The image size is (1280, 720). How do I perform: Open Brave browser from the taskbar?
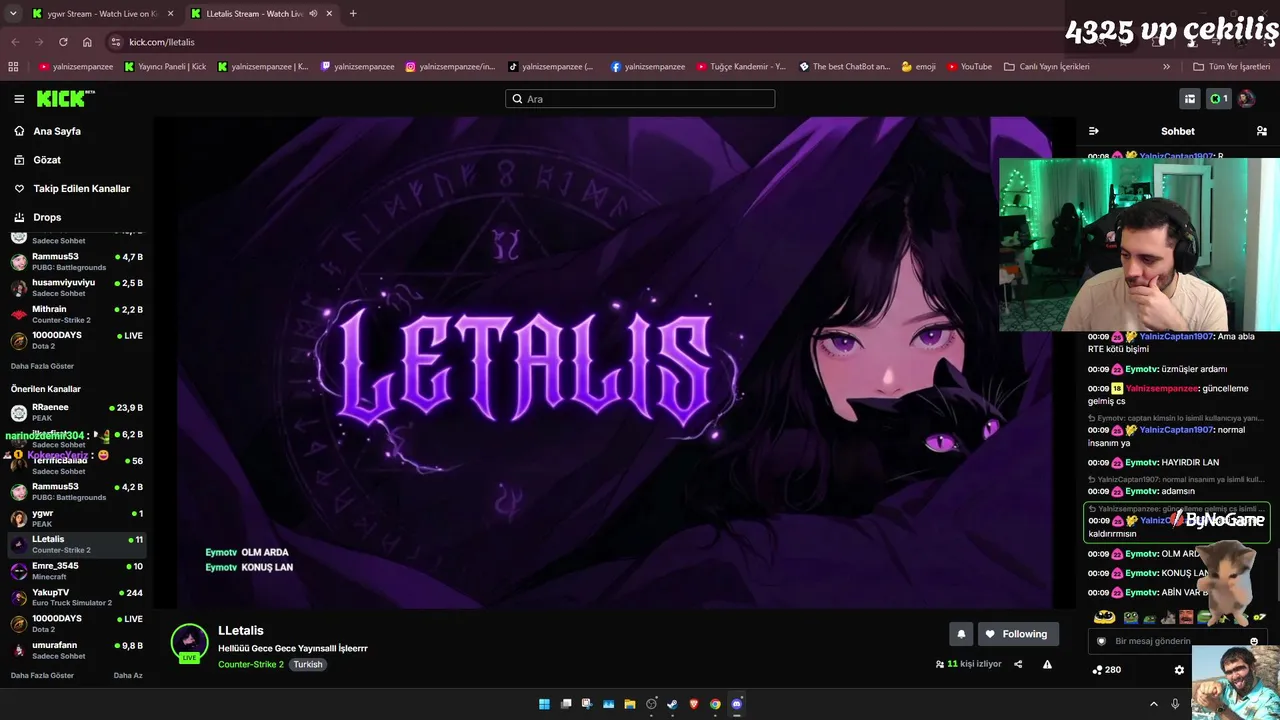(x=694, y=704)
